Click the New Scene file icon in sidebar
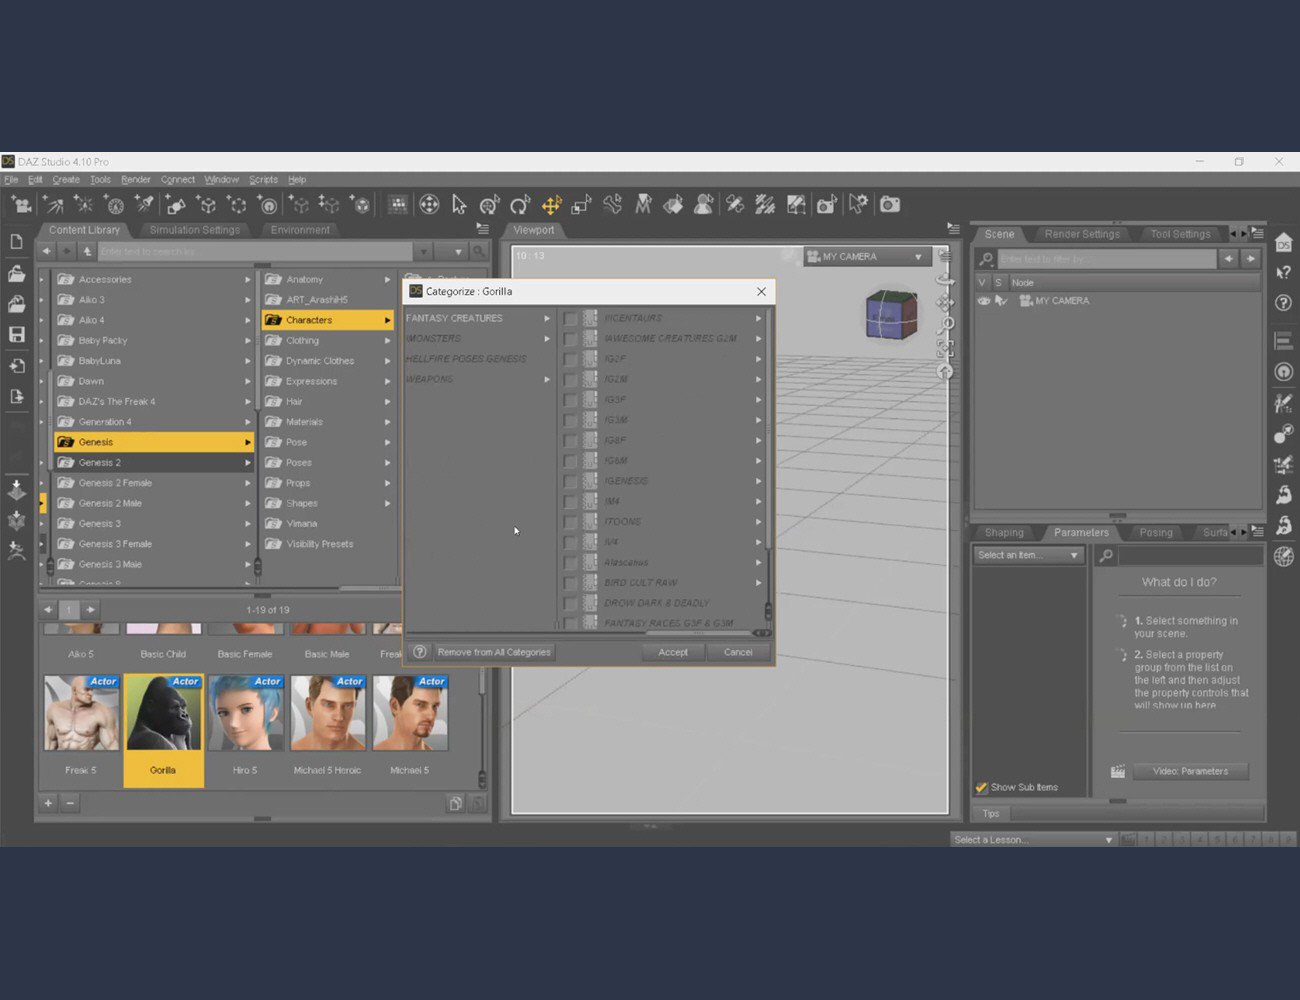The width and height of the screenshot is (1300, 1000). [x=16, y=242]
